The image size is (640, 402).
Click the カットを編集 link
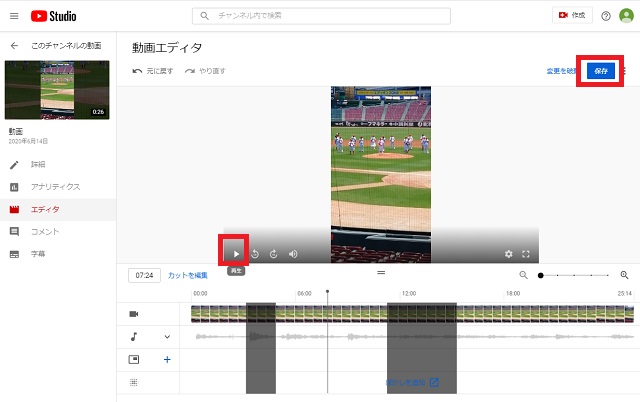point(188,275)
